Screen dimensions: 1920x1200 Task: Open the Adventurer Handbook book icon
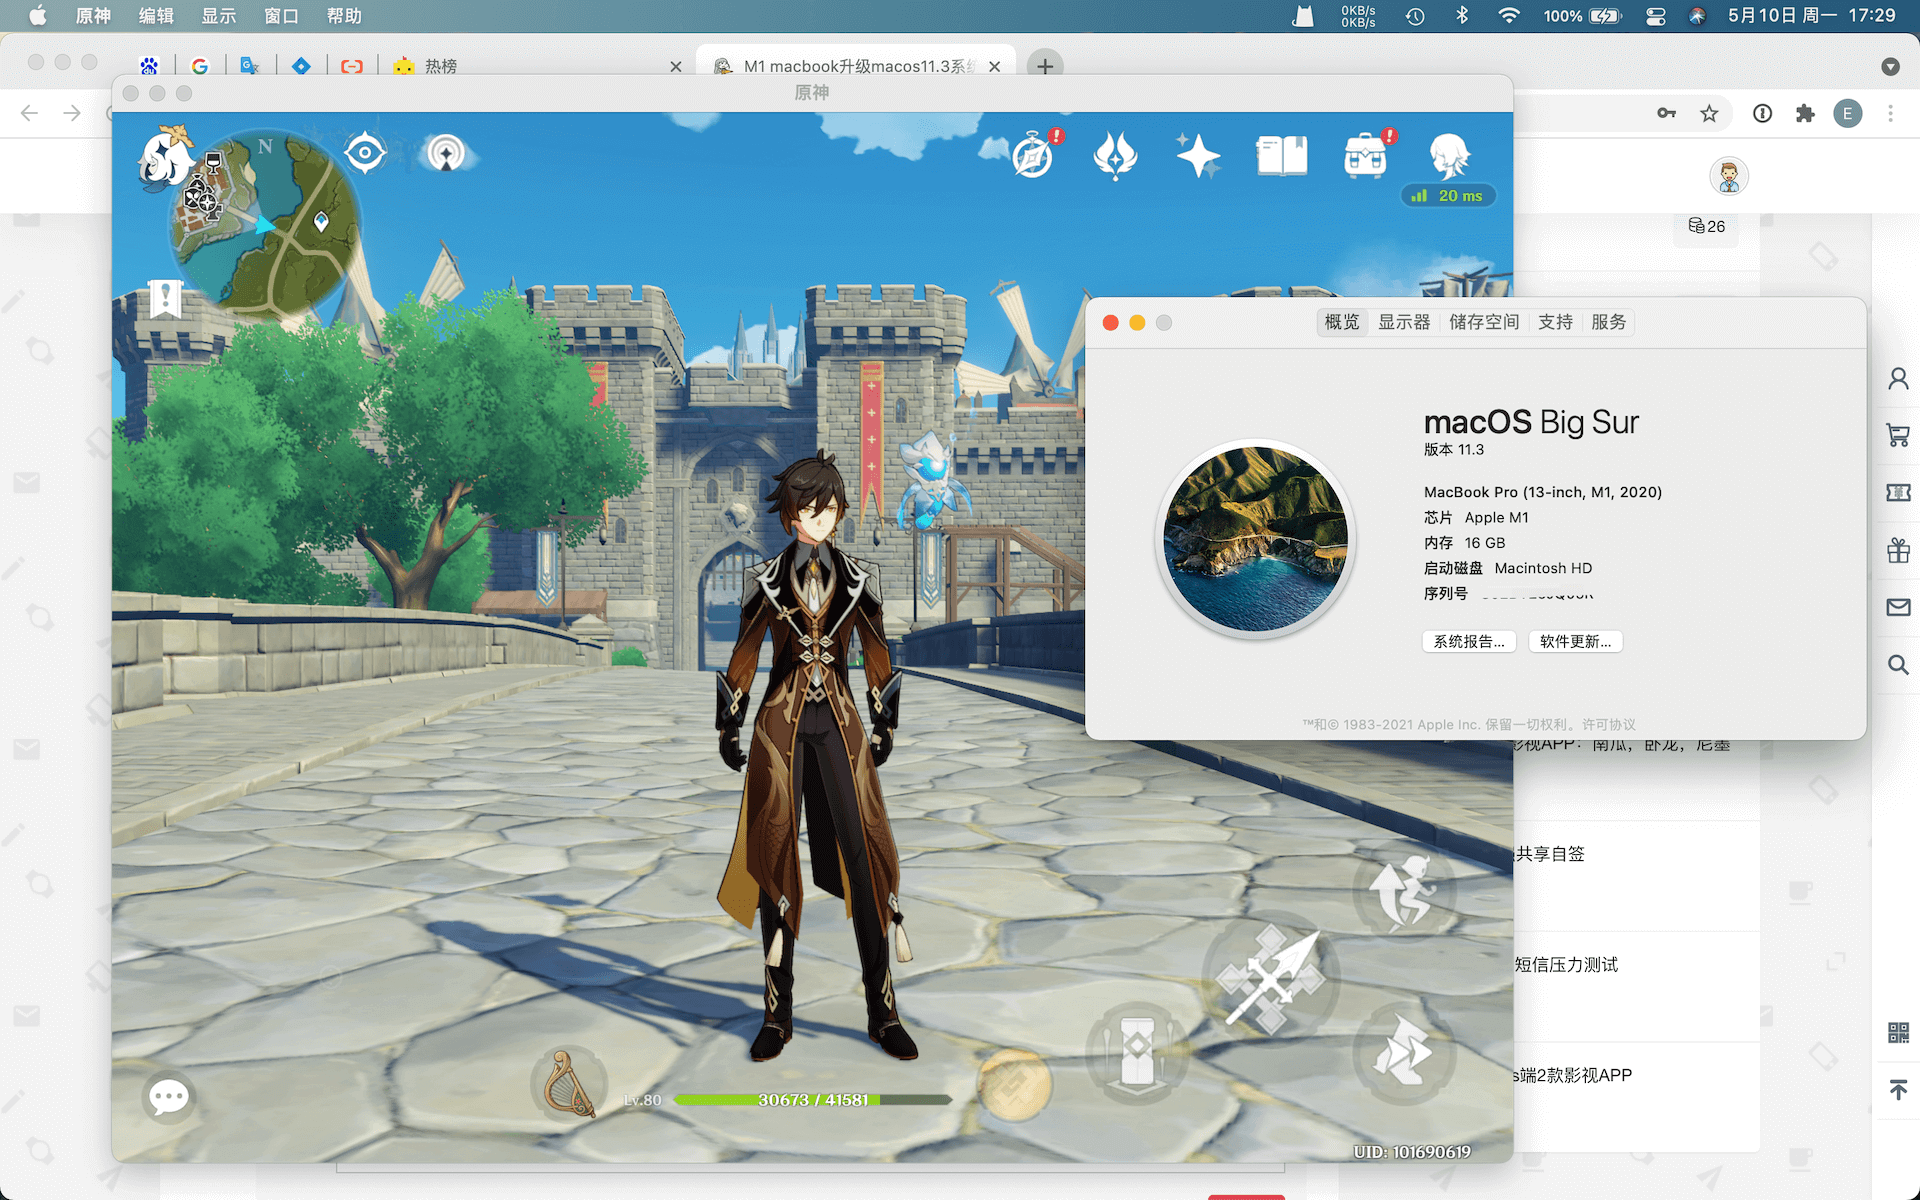1281,156
